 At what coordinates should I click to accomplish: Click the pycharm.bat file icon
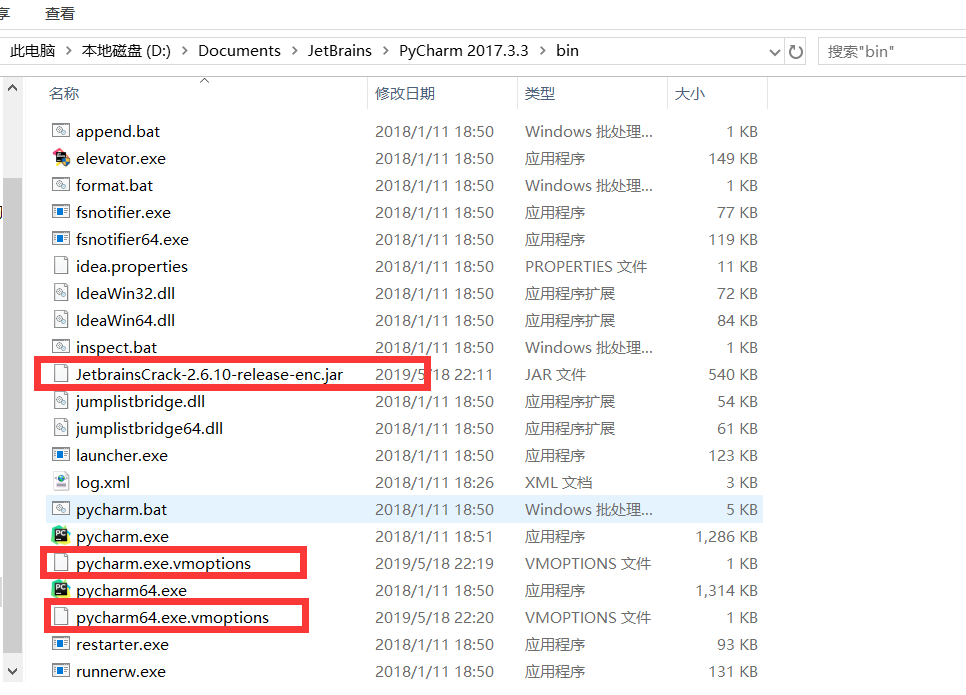click(x=60, y=509)
